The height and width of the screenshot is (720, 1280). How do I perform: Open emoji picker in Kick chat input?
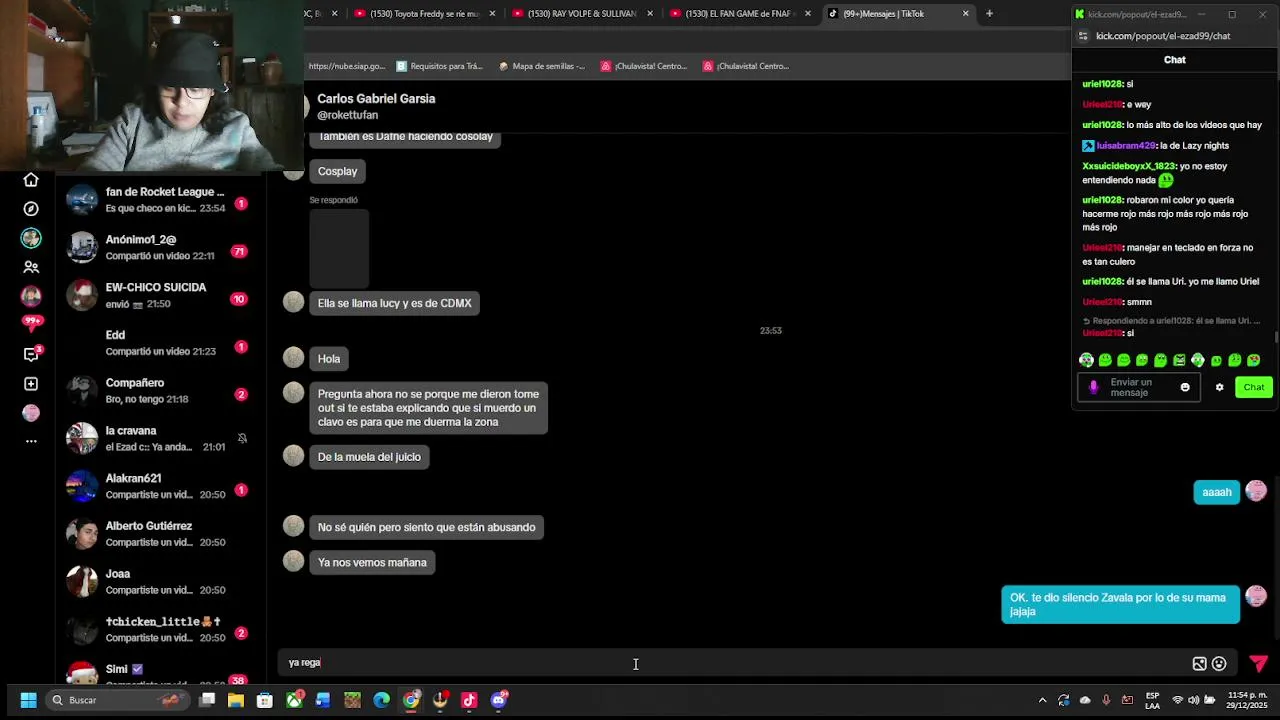click(x=1185, y=387)
